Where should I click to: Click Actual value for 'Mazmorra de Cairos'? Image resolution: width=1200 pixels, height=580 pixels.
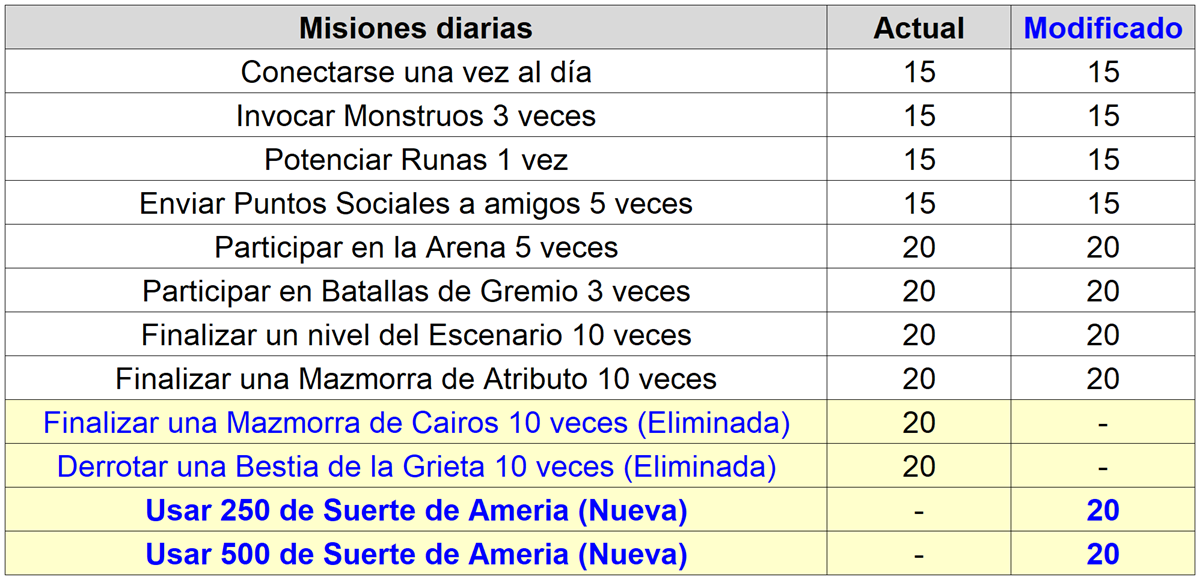[919, 423]
